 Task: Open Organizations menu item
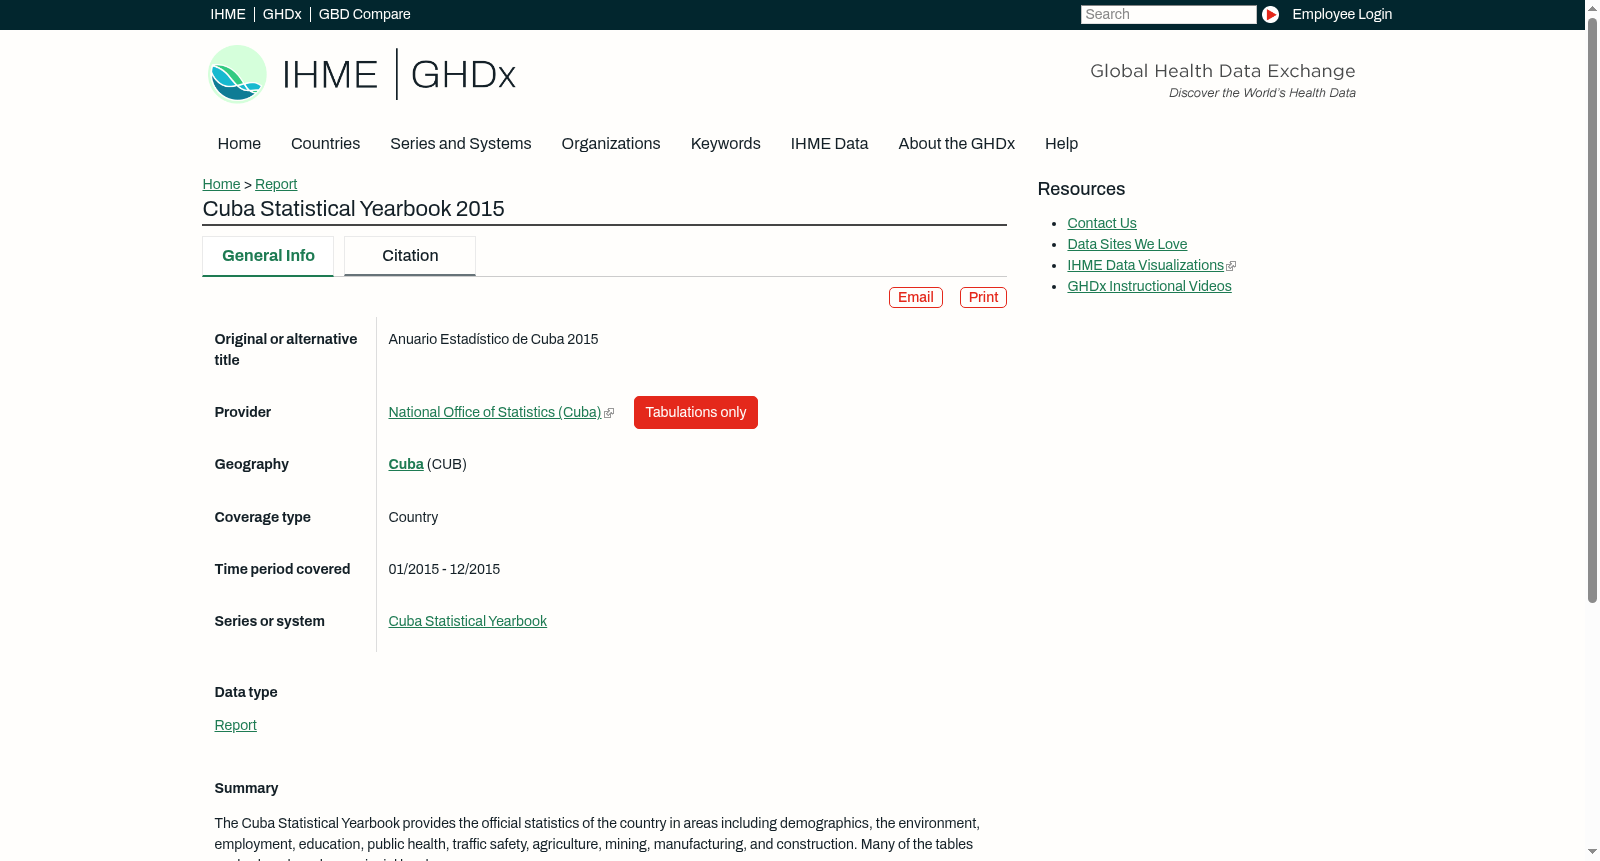pyautogui.click(x=611, y=144)
